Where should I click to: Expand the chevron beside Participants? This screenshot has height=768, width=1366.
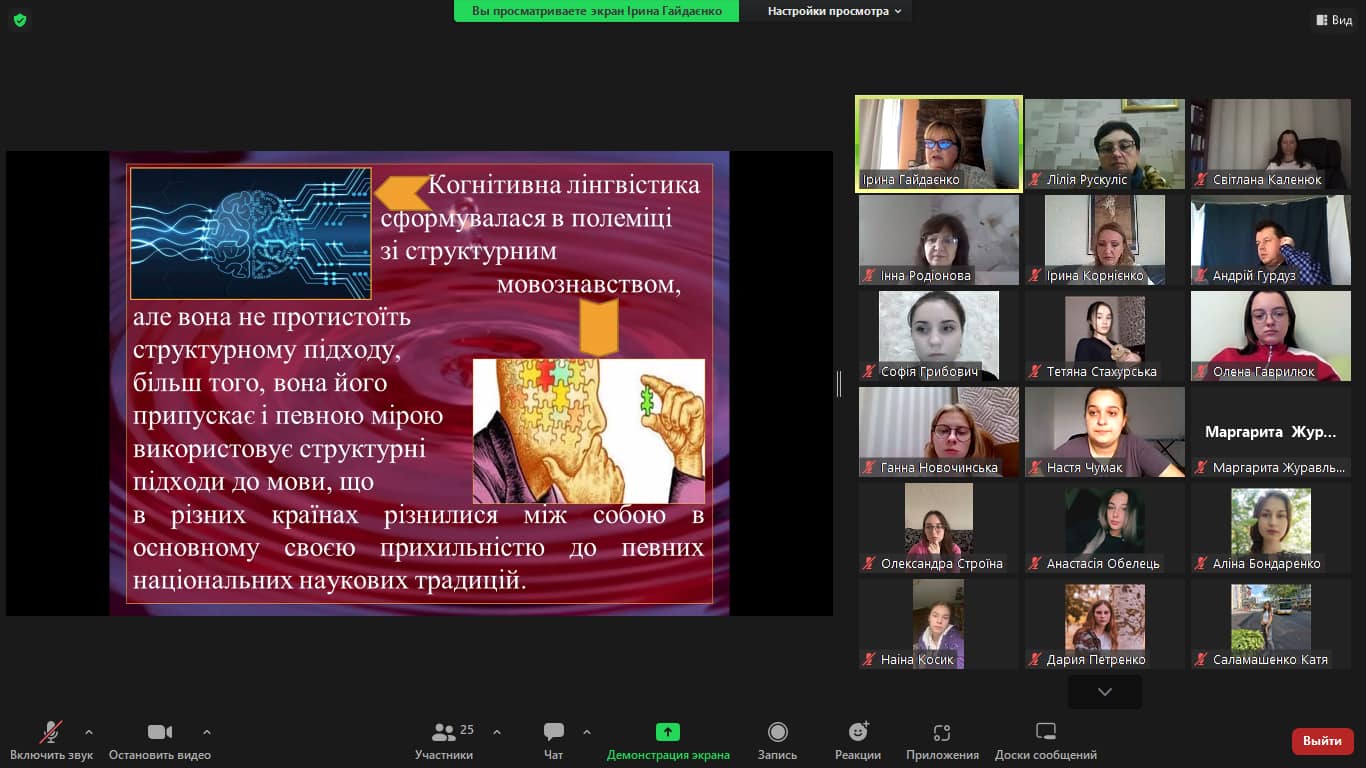(x=497, y=732)
